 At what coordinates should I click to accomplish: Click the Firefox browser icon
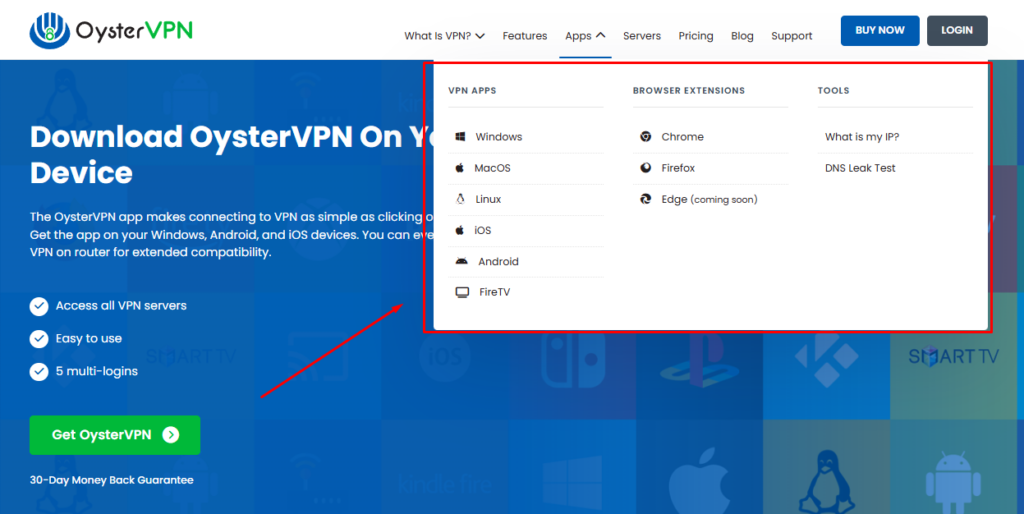pos(645,168)
